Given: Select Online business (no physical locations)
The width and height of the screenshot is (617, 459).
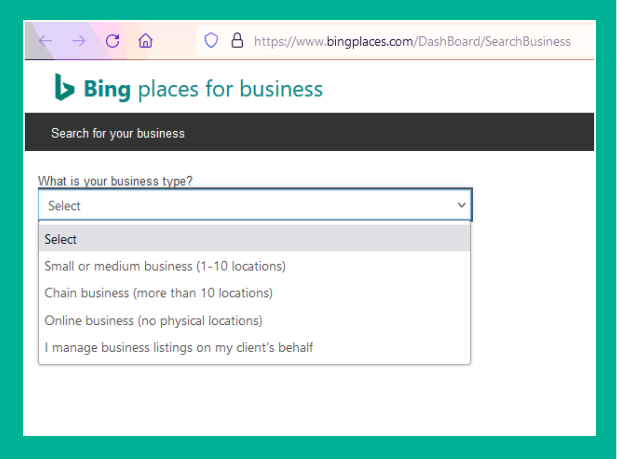Looking at the screenshot, I should [x=255, y=320].
